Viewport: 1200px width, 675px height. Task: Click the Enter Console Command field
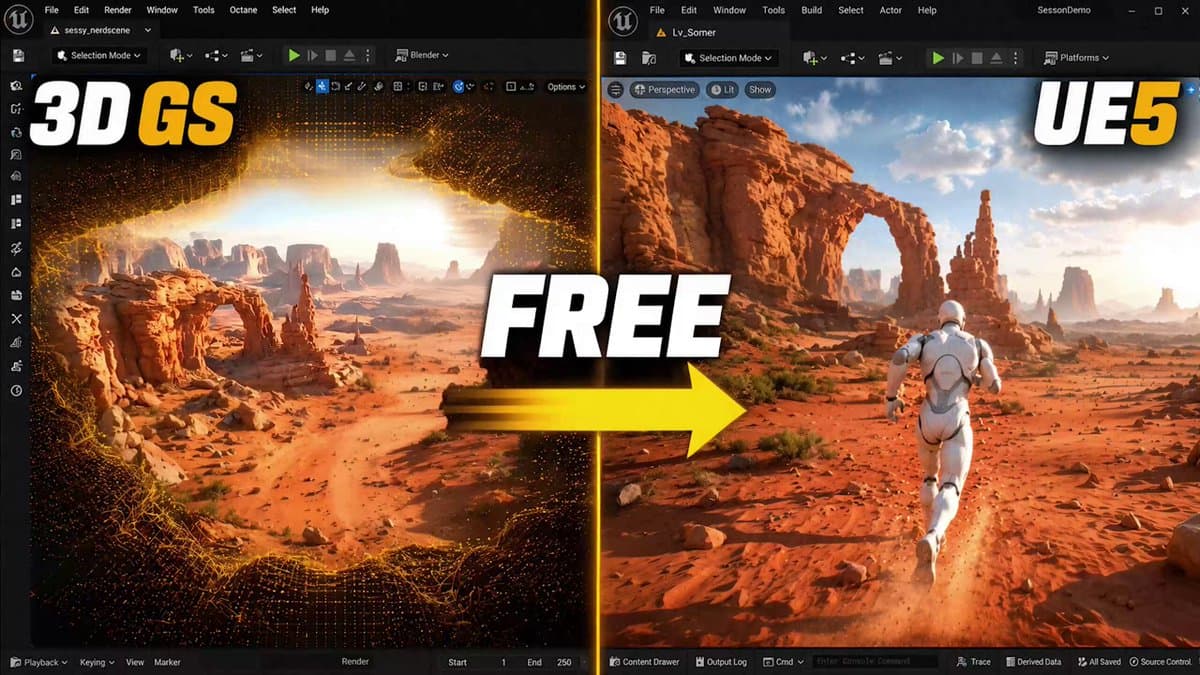coord(874,662)
